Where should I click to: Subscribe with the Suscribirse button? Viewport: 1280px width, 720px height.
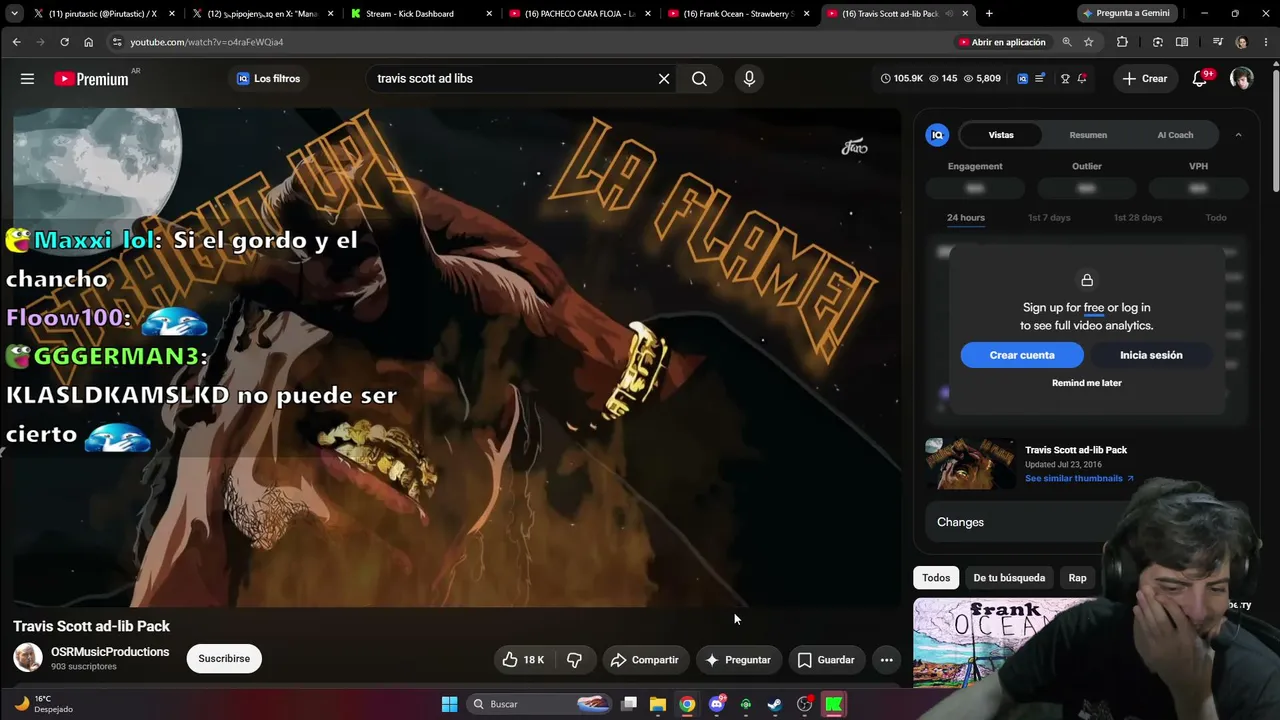[x=224, y=659]
